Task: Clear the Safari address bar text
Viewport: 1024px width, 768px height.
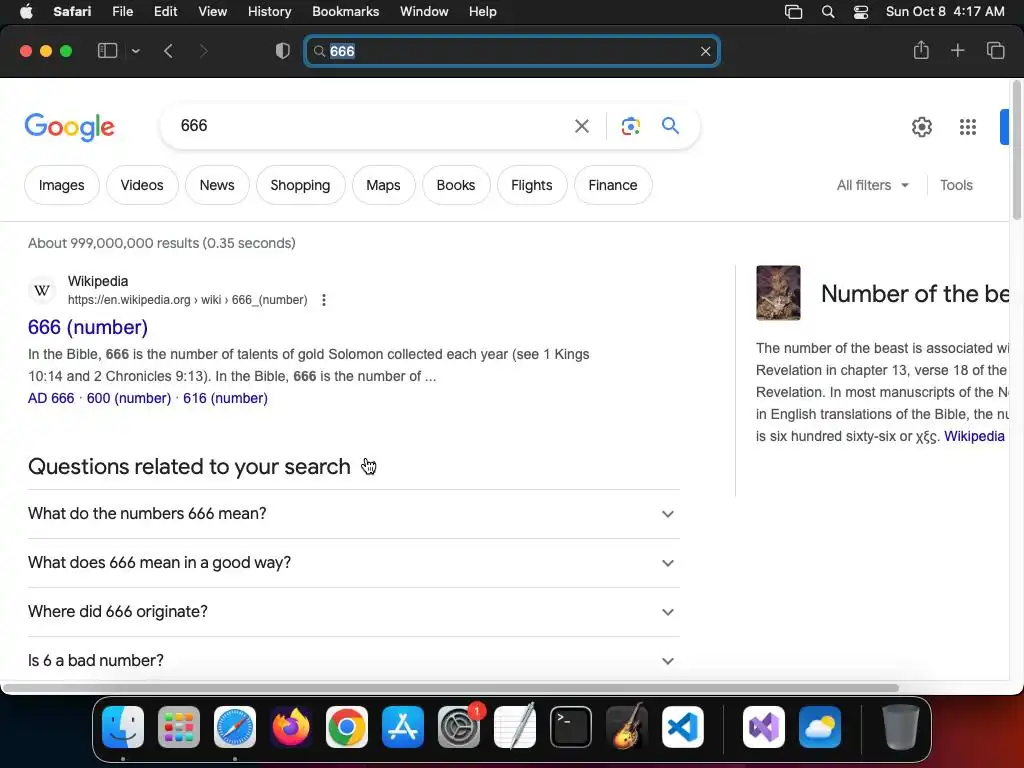Action: pos(705,51)
